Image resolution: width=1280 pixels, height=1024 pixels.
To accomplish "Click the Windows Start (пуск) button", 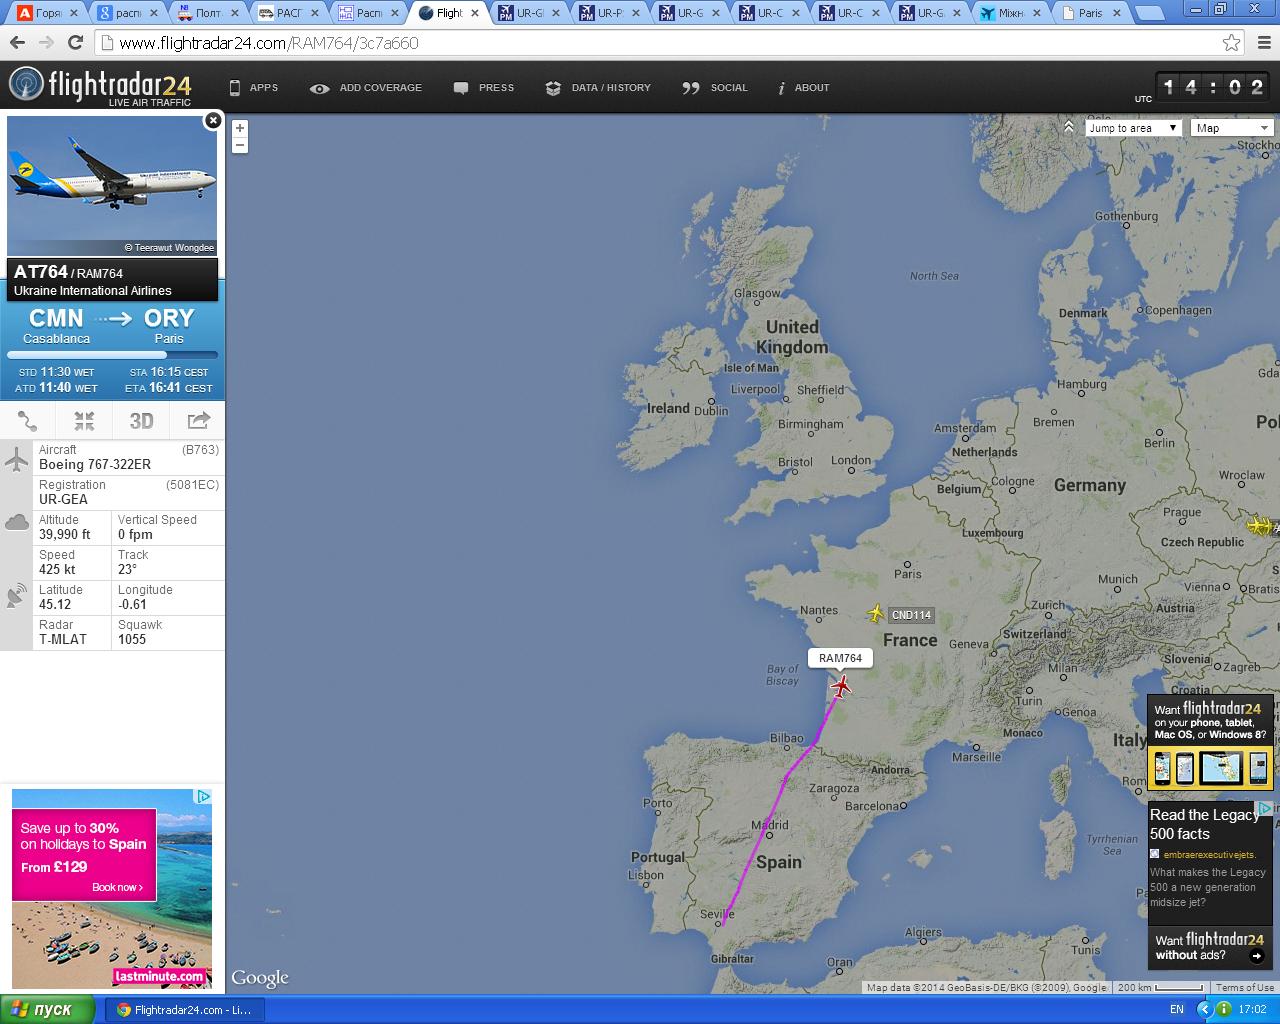I will (48, 1010).
